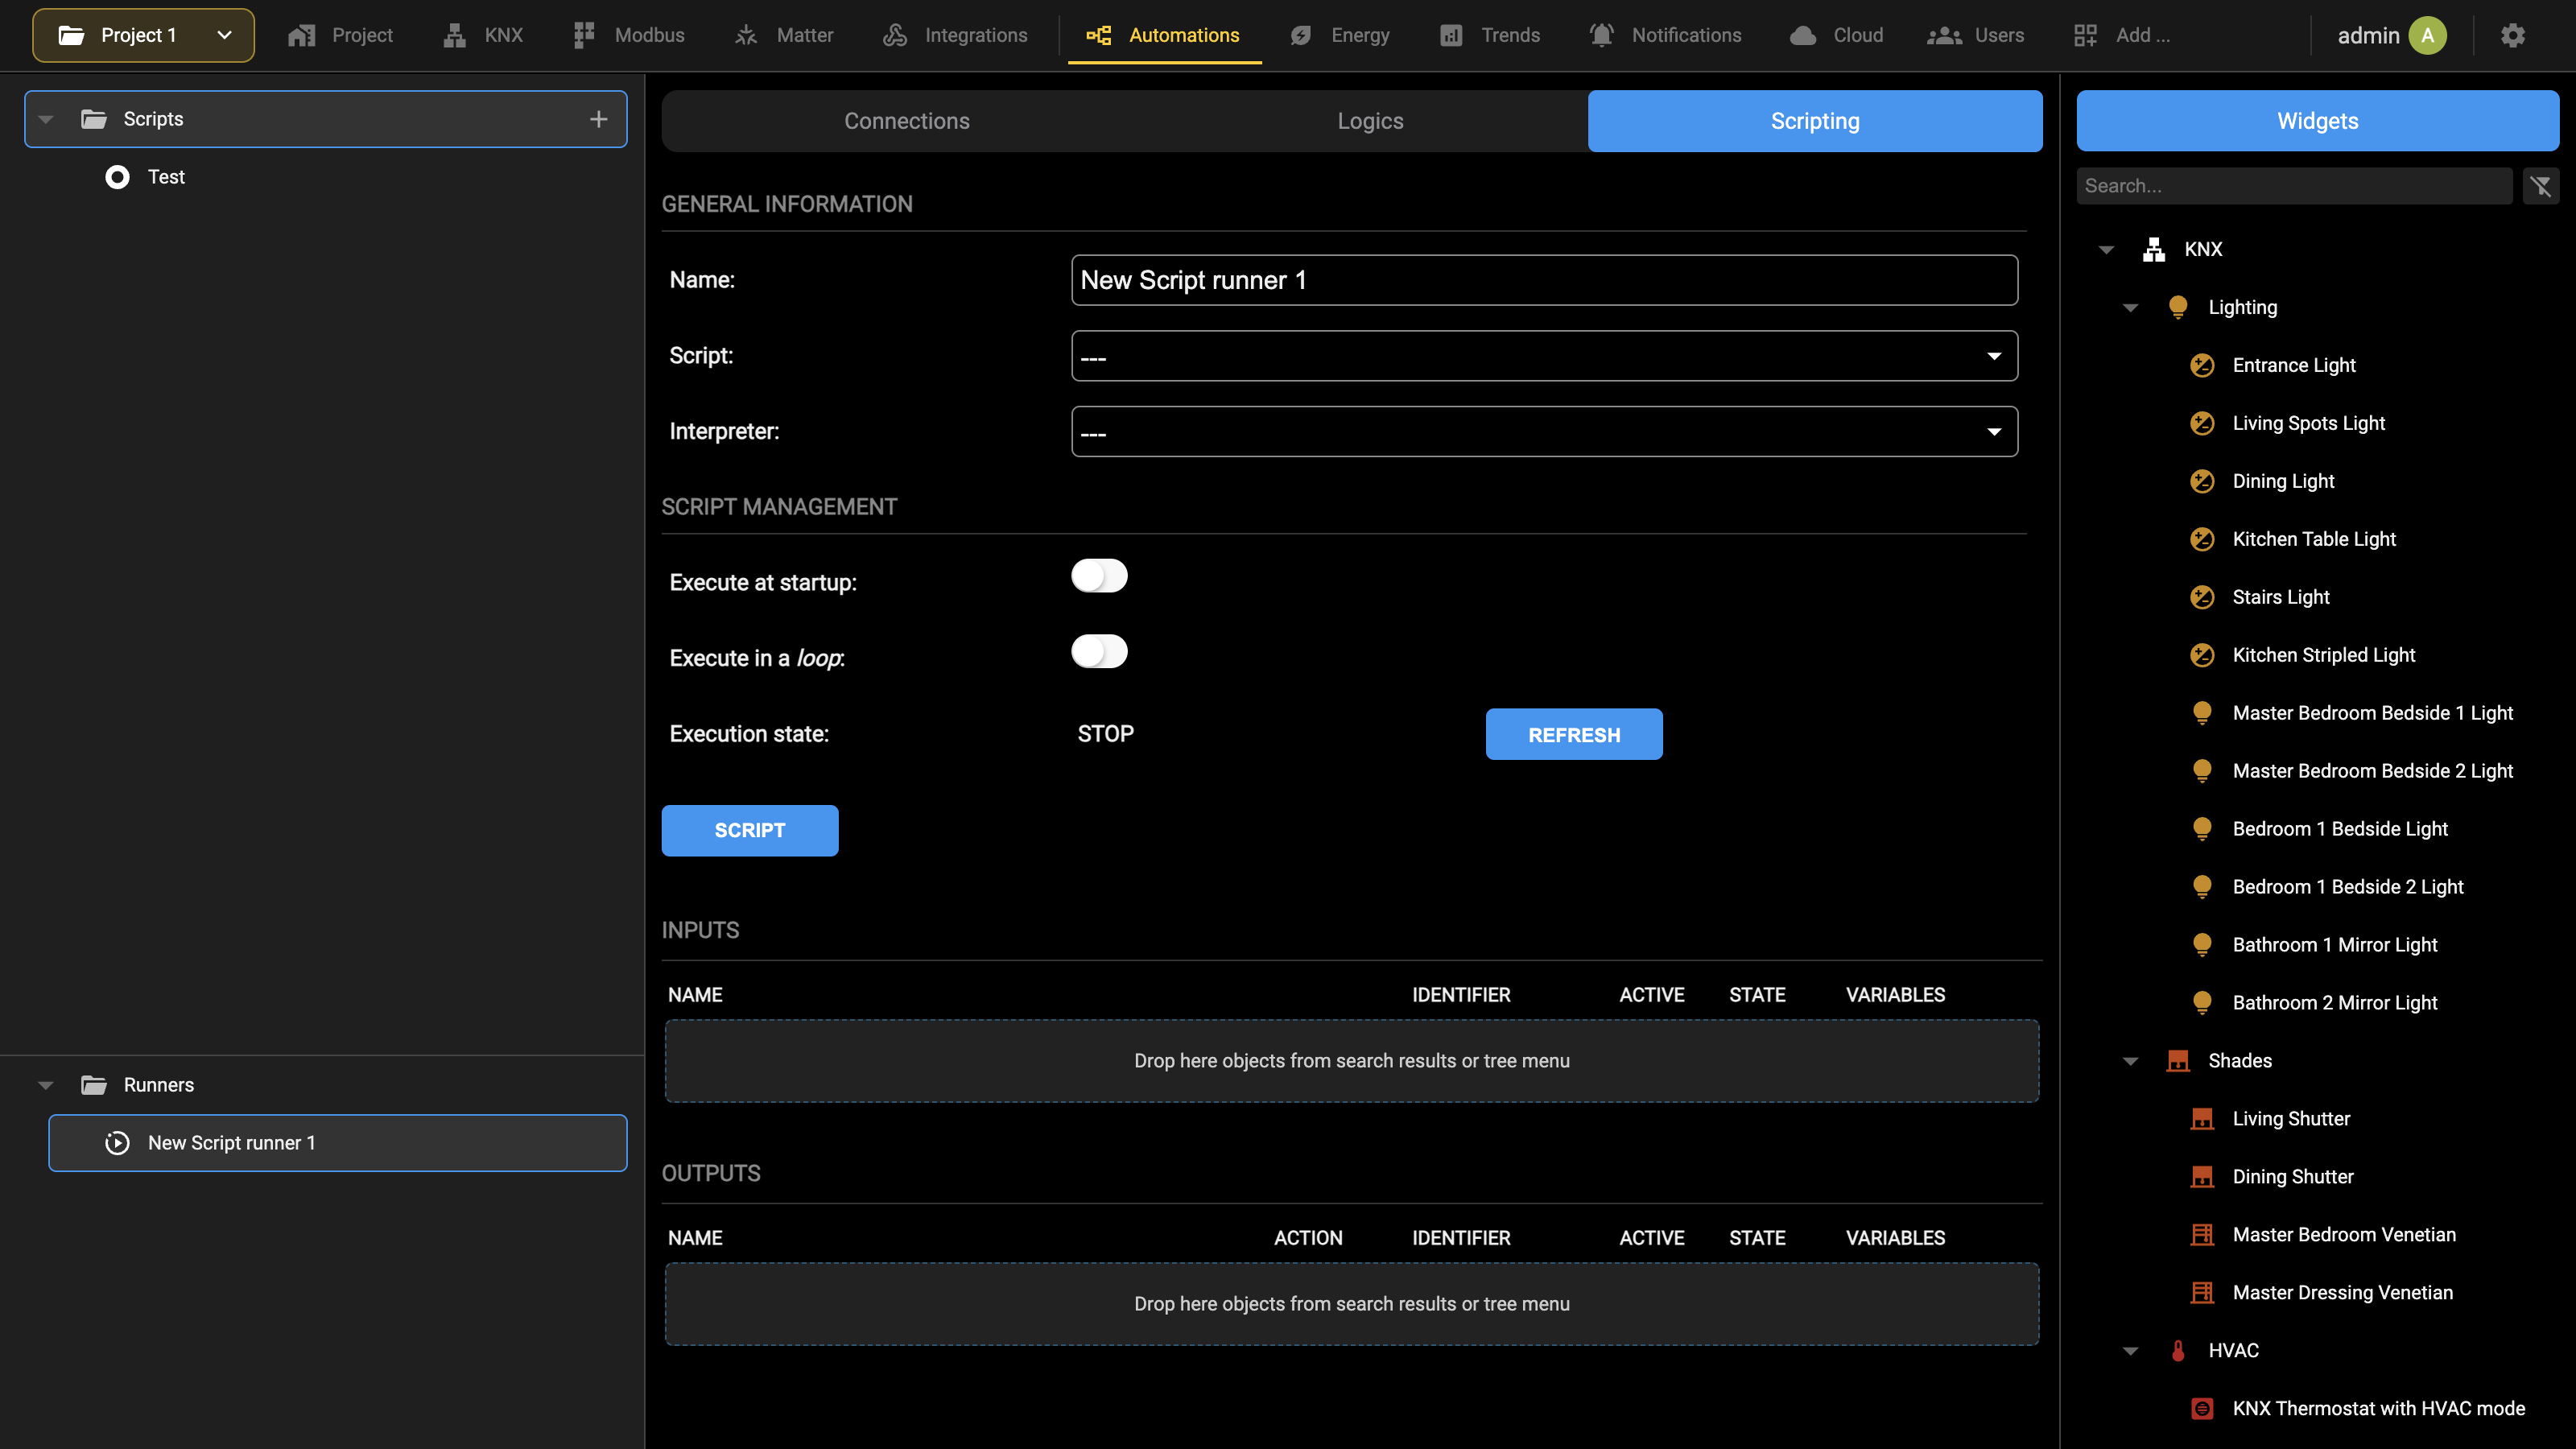The height and width of the screenshot is (1449, 2576).
Task: Click the REFRESH button
Action: (1574, 735)
